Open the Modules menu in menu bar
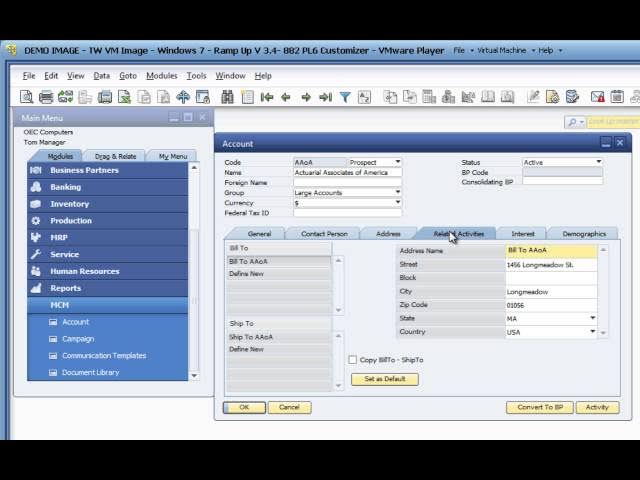The width and height of the screenshot is (640, 480). [x=161, y=76]
